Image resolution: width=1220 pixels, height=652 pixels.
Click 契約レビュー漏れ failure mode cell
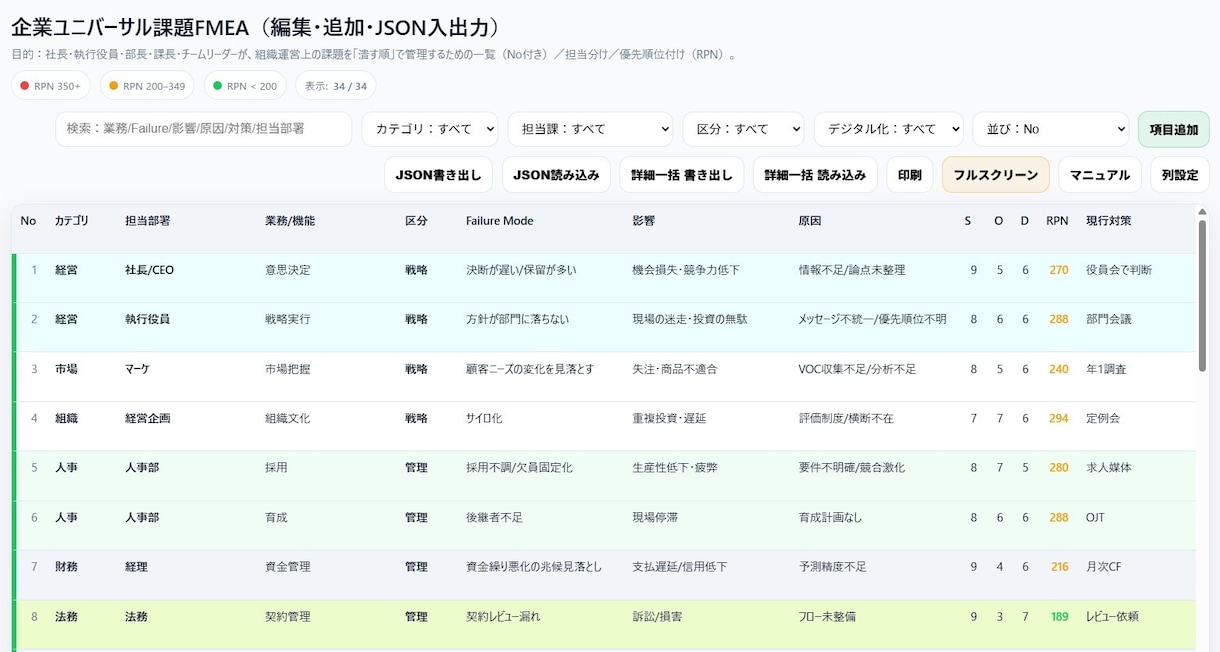point(503,617)
